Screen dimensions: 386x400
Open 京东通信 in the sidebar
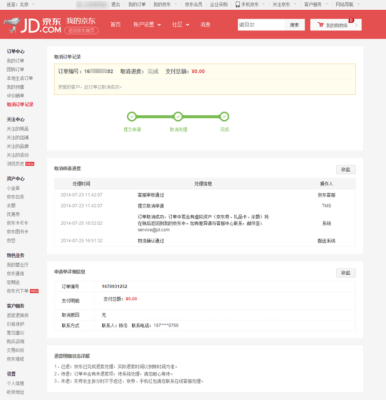(15, 274)
